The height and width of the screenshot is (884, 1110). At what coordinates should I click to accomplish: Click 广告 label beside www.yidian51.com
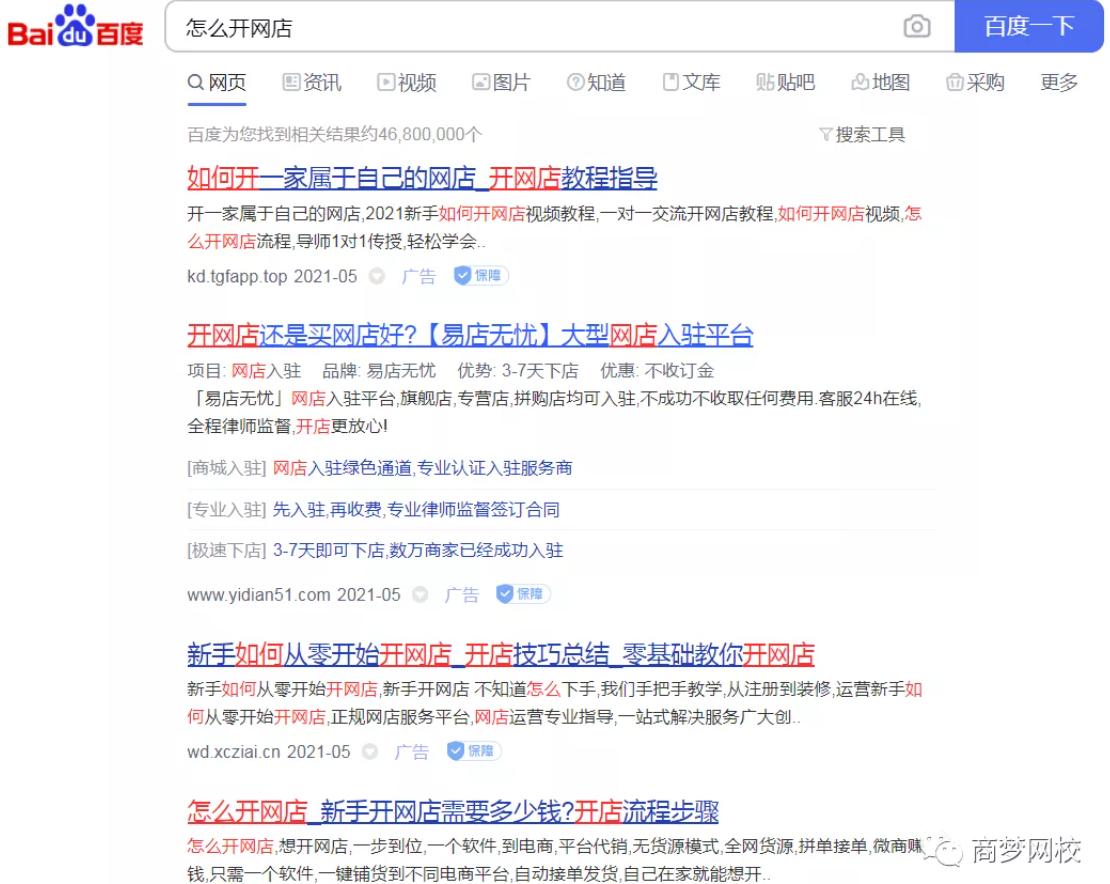(462, 595)
